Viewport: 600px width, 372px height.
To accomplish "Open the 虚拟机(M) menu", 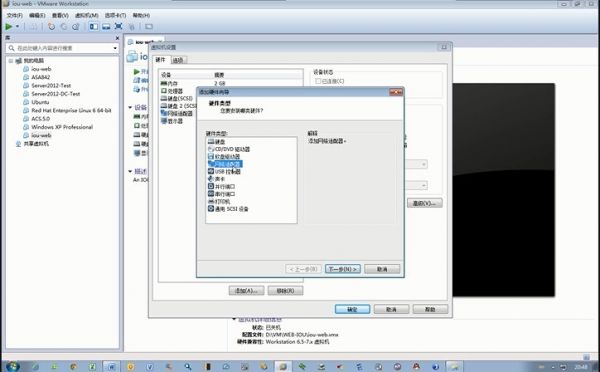I will (86, 15).
